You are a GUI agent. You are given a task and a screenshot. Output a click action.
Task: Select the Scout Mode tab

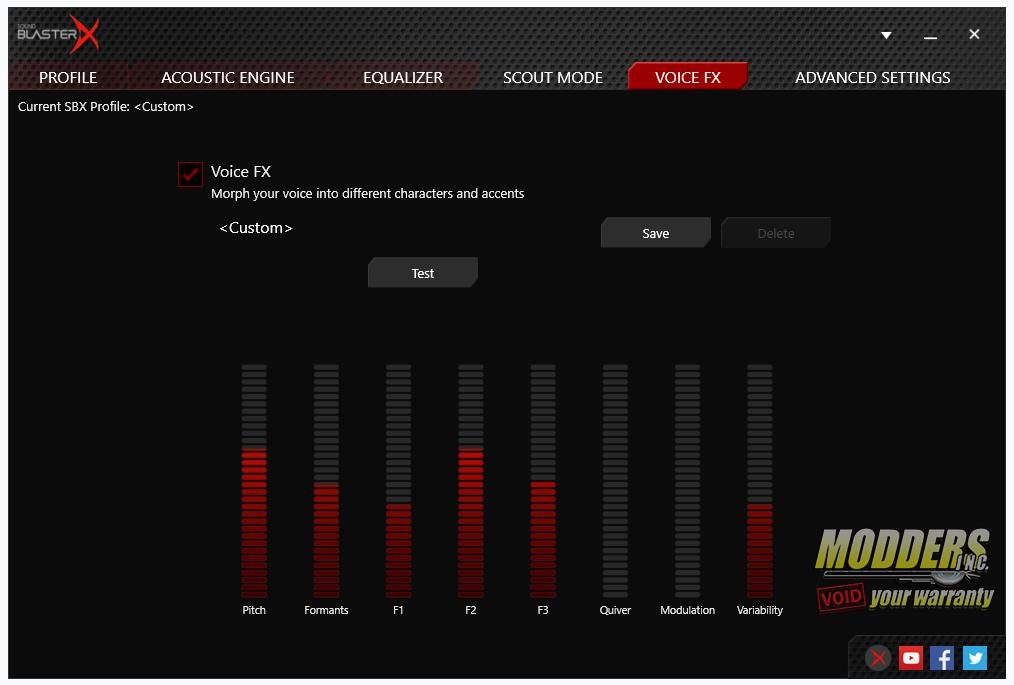[553, 77]
